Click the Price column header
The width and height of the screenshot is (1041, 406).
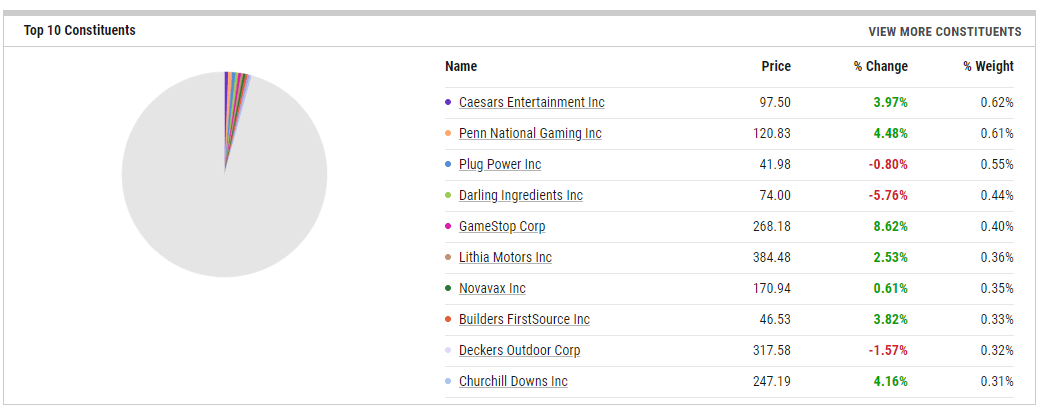coord(776,66)
